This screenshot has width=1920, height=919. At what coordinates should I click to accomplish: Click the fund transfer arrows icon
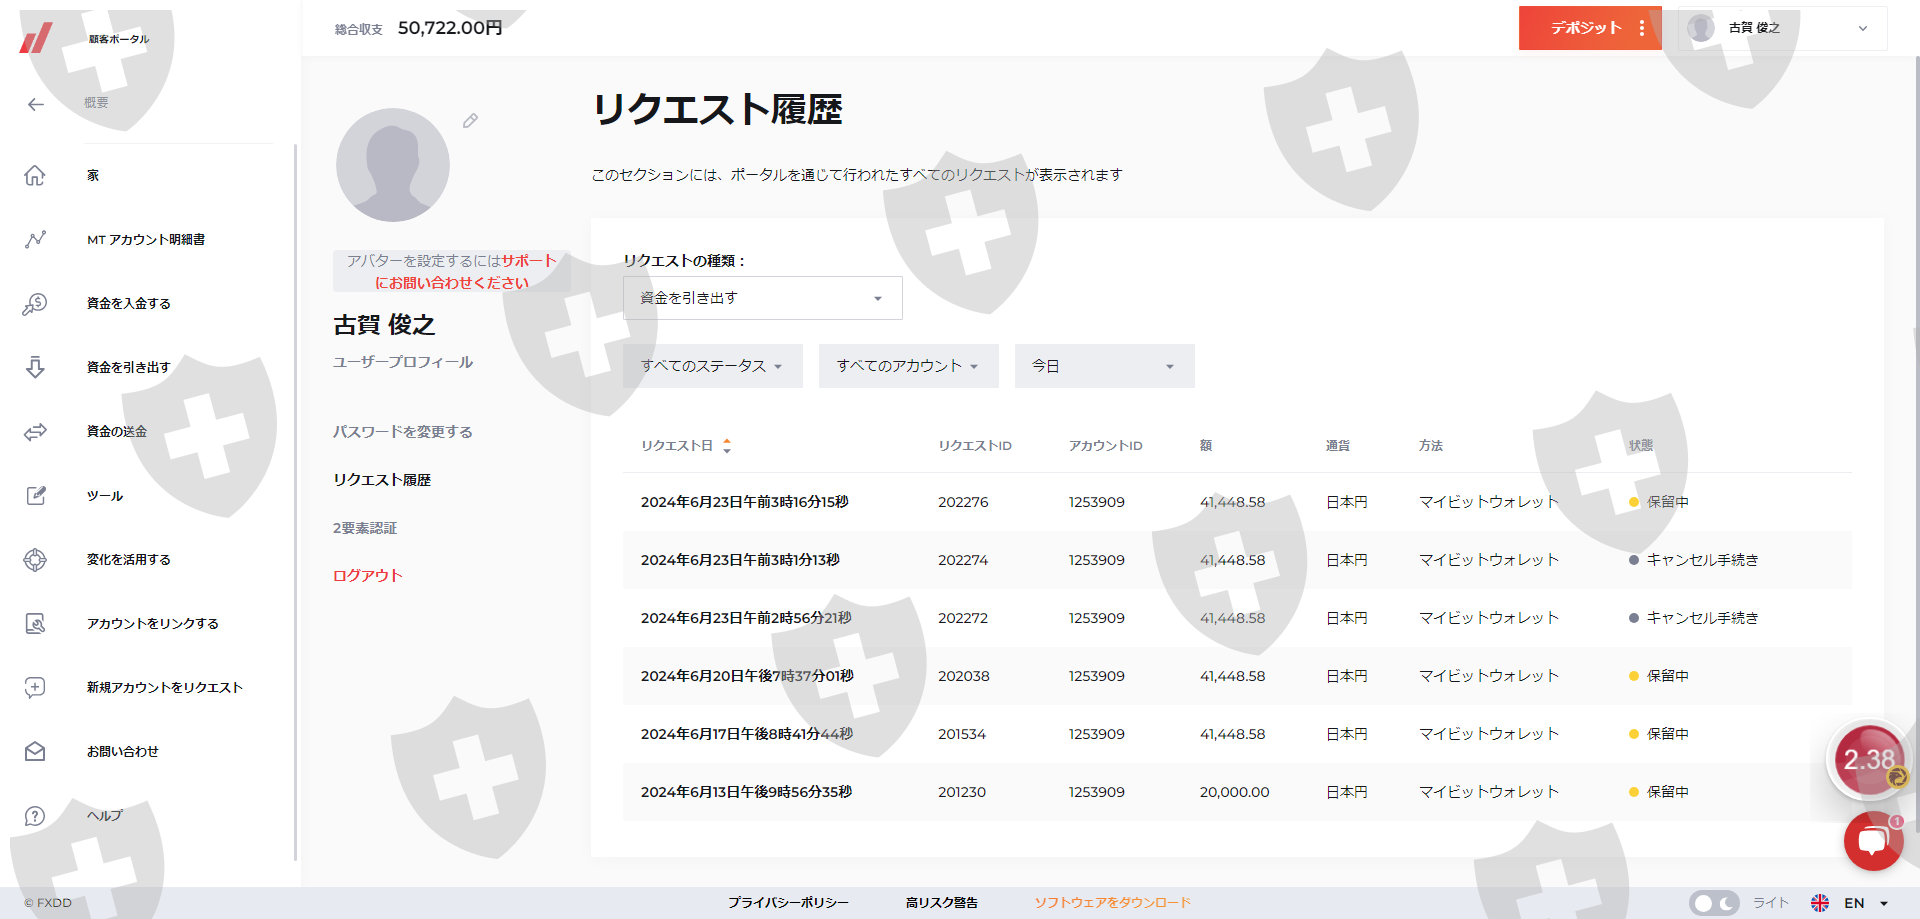tap(35, 432)
